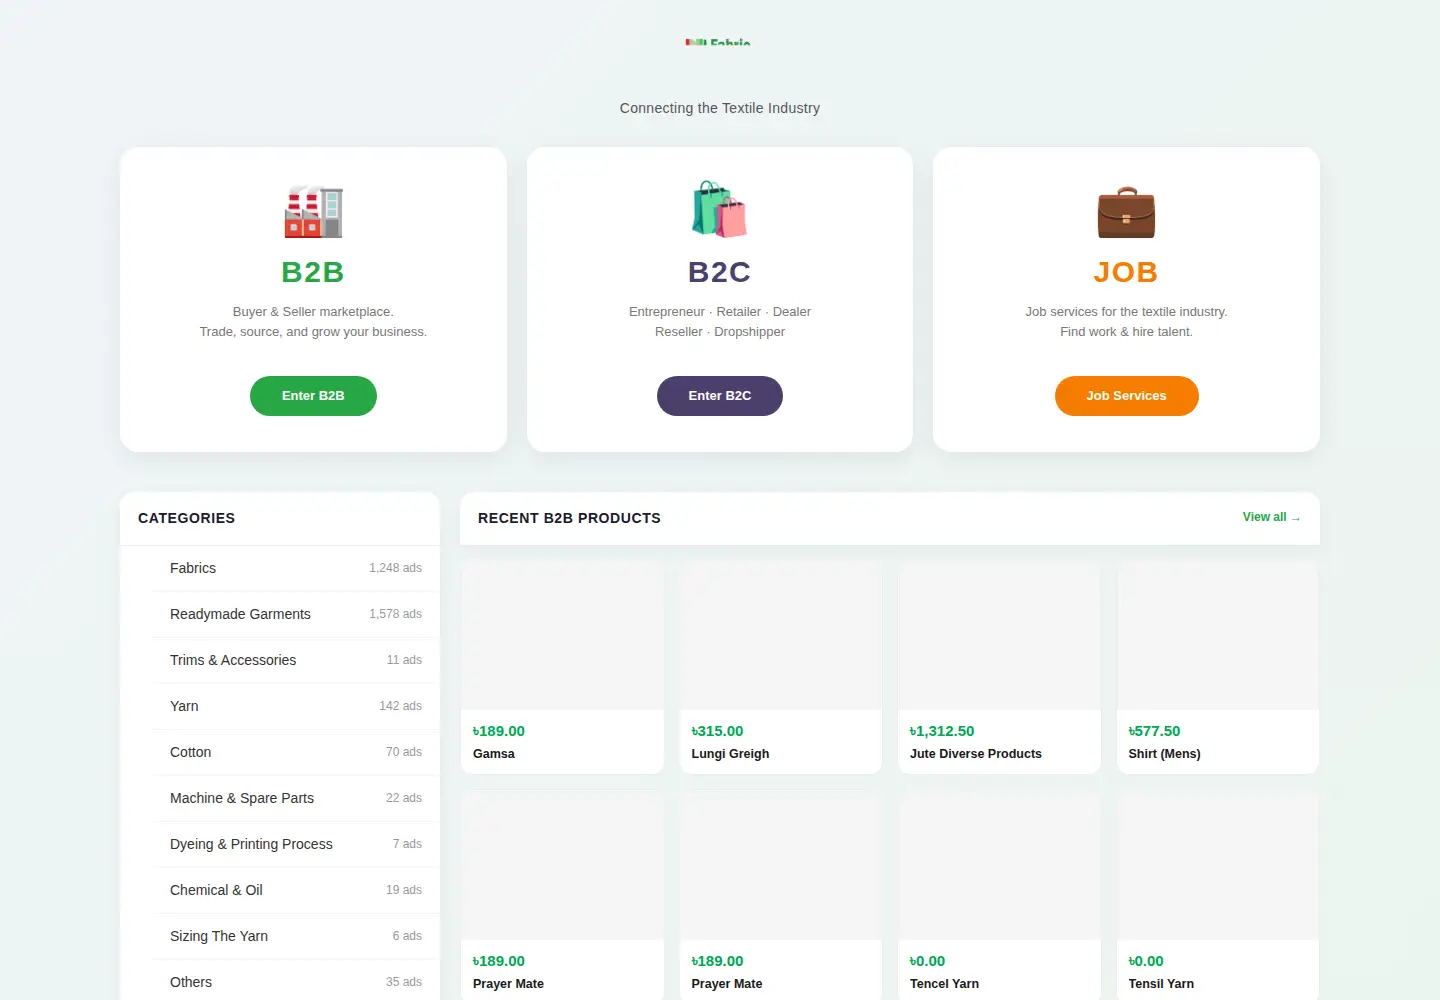Click the RECENT B2B PRODUCTS heading
Screen dimensions: 1440x1000
[569, 518]
